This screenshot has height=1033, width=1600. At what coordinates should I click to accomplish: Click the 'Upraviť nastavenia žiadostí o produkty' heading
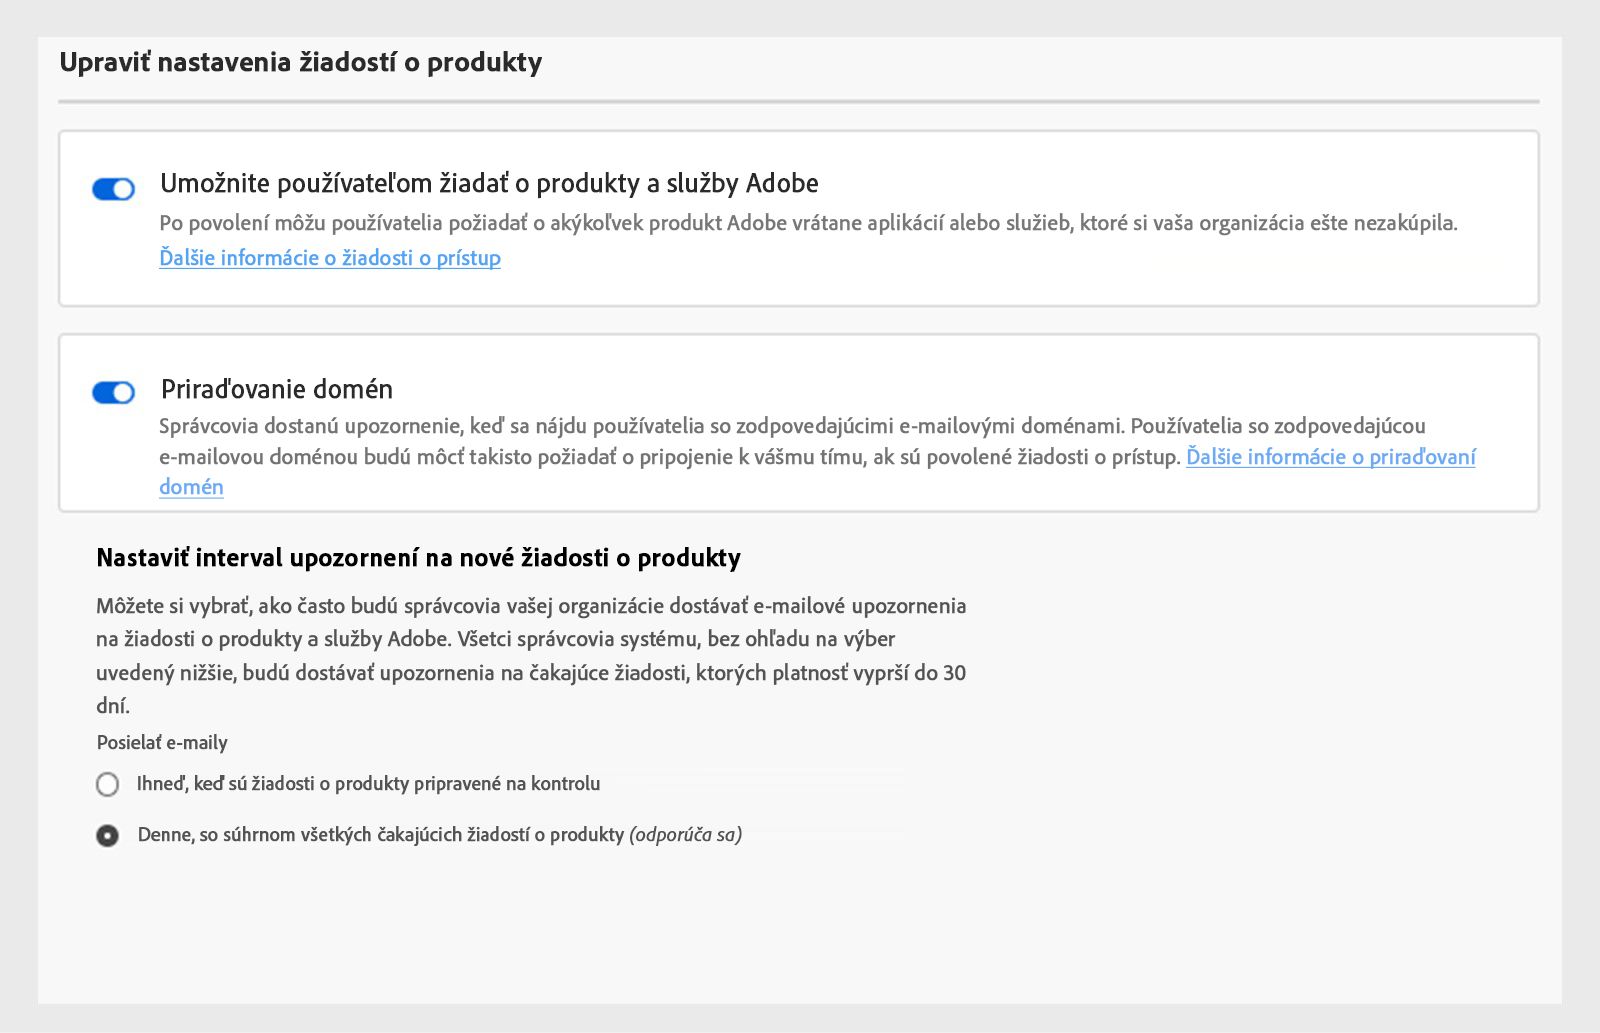[301, 62]
